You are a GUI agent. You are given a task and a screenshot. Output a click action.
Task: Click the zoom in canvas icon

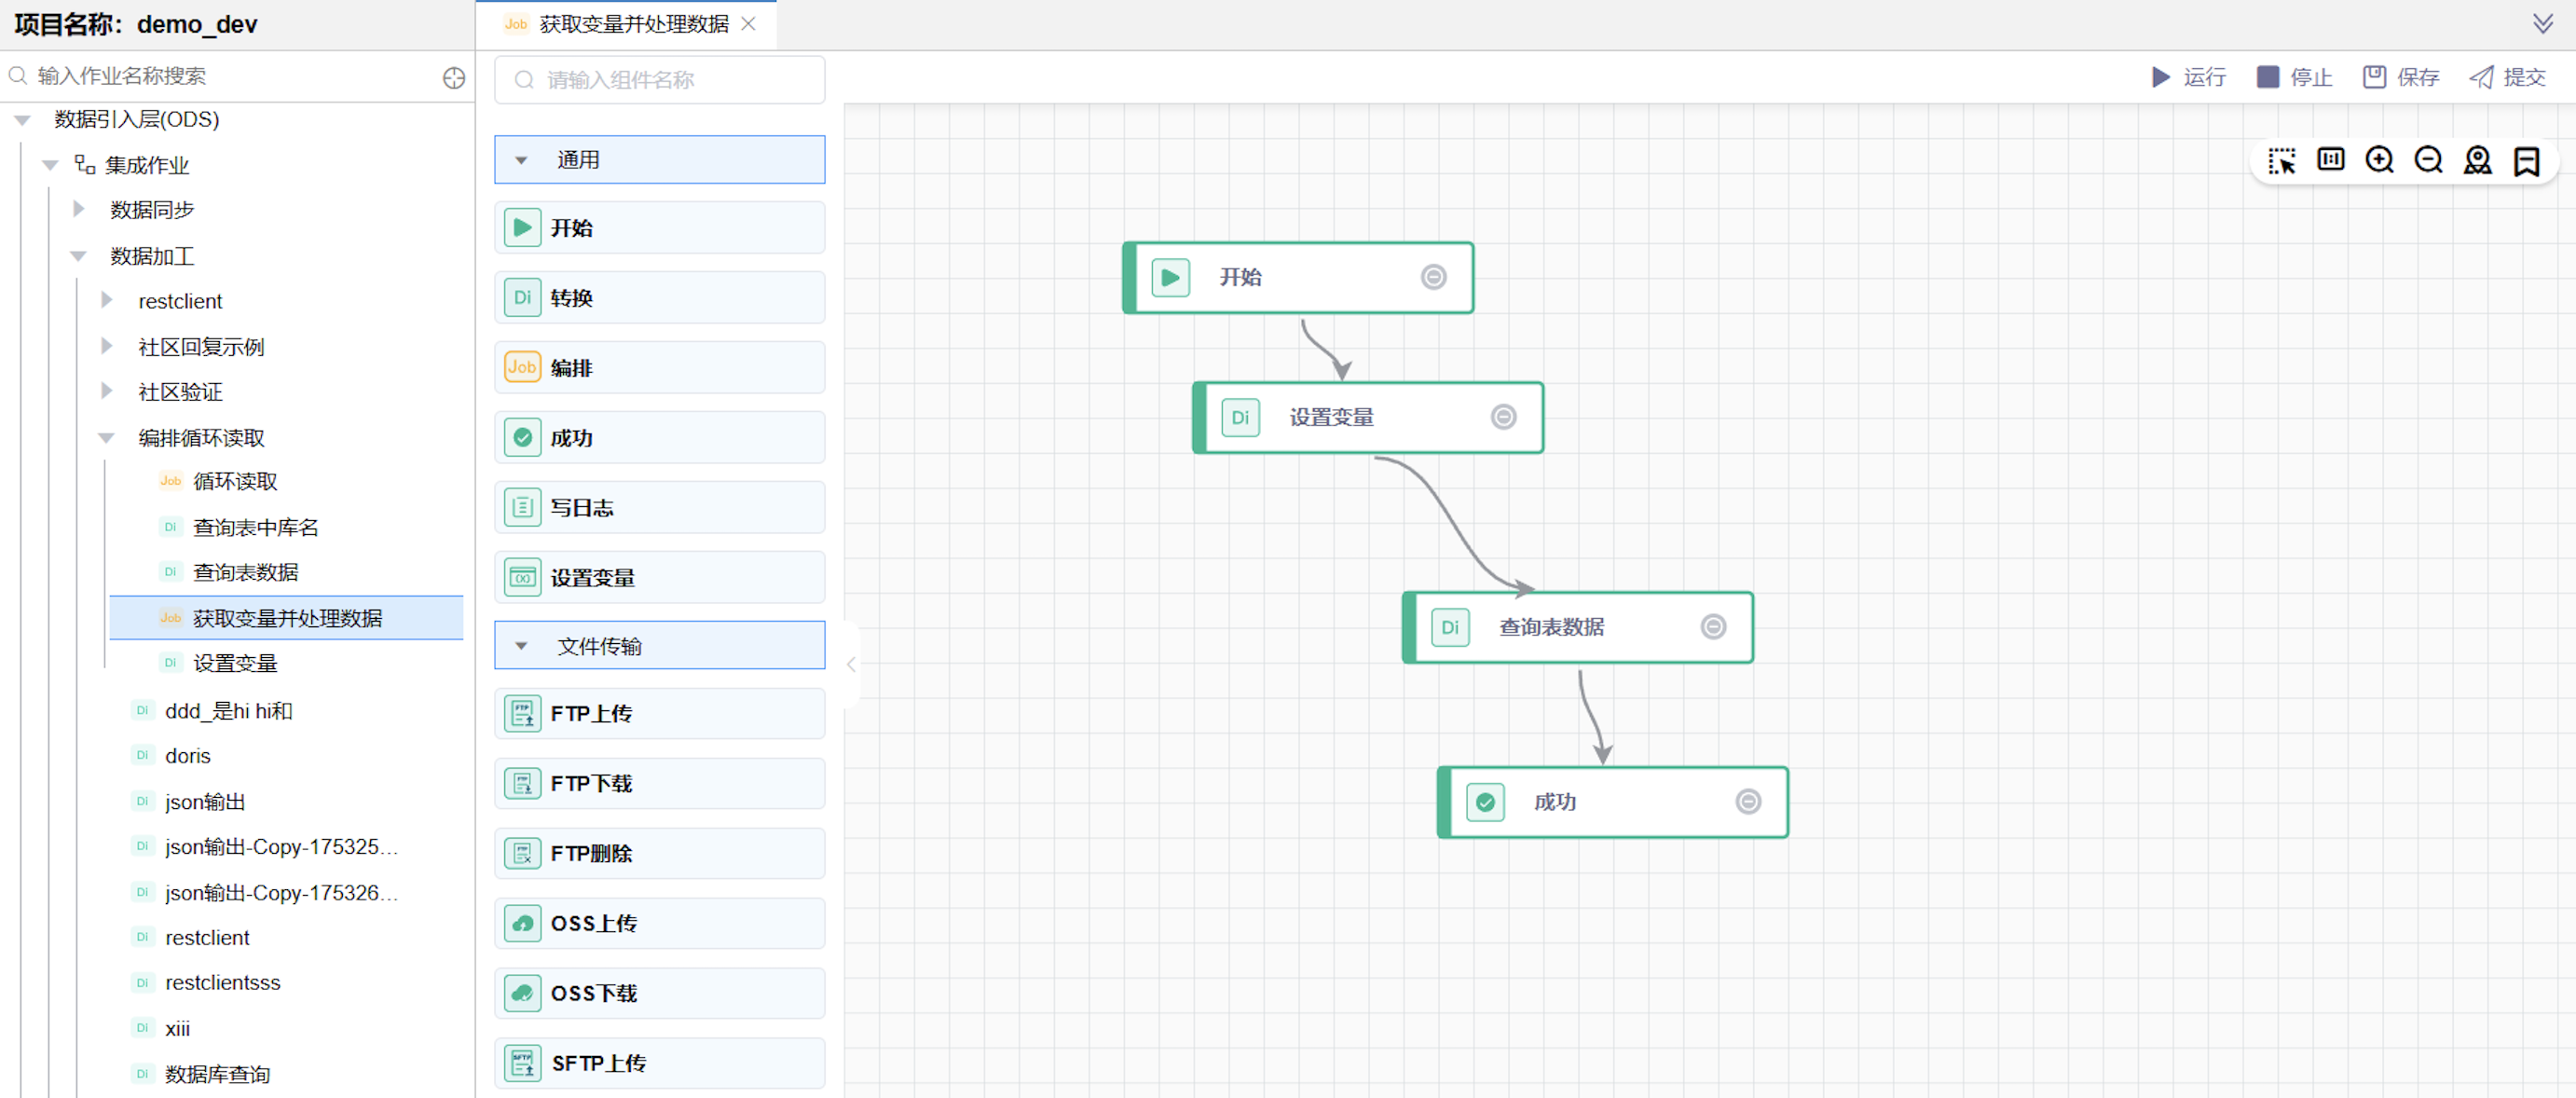click(x=2379, y=161)
